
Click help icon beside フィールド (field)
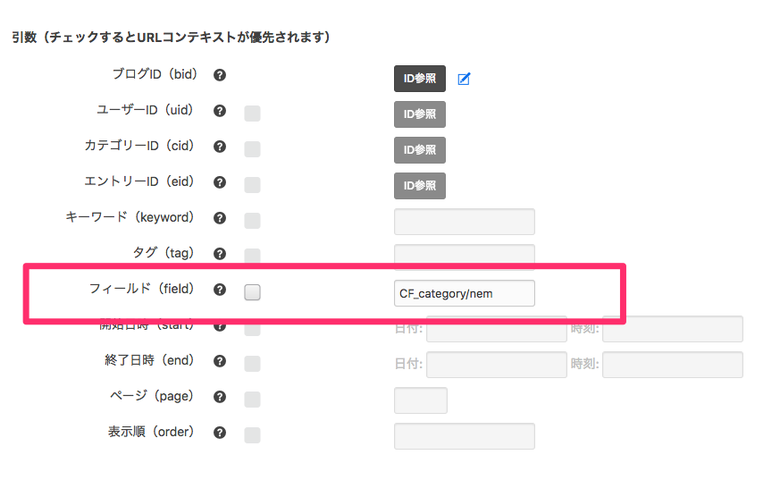[x=220, y=290]
